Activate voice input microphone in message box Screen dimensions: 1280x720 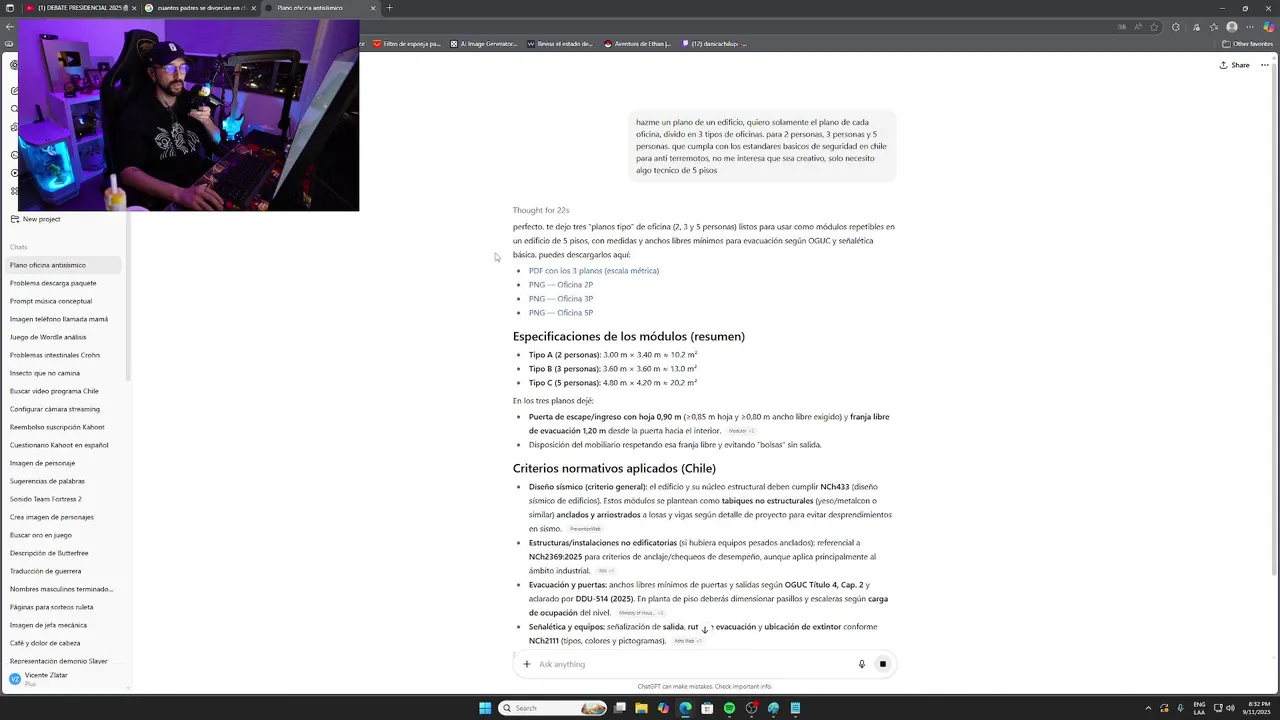coord(861,664)
